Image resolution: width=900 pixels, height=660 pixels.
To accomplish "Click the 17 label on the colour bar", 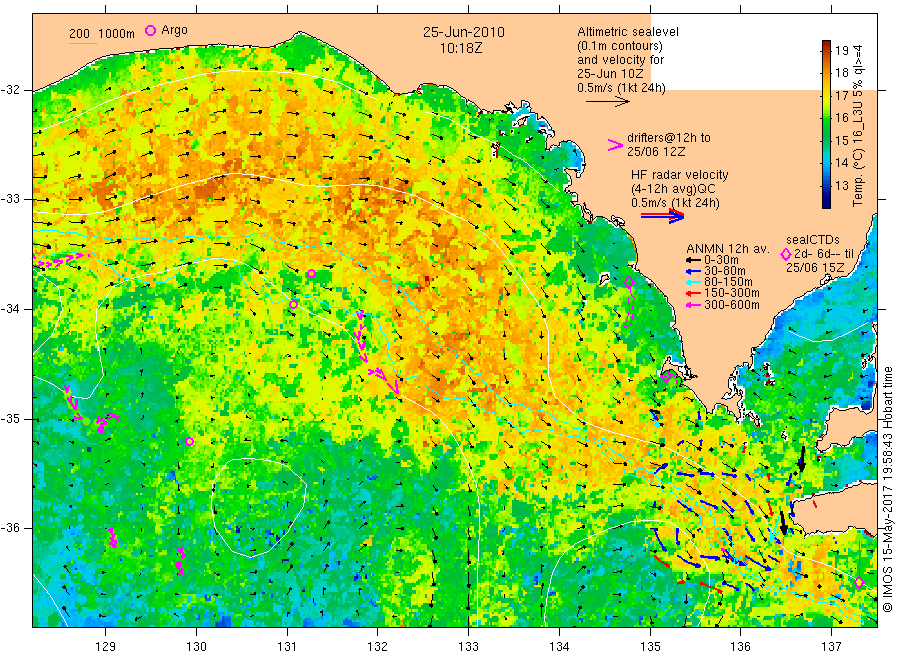I will coord(841,95).
